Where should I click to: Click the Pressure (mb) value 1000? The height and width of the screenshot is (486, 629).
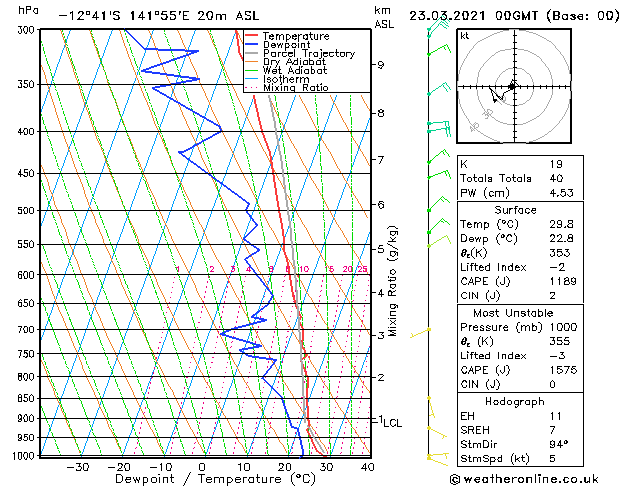tap(563, 327)
